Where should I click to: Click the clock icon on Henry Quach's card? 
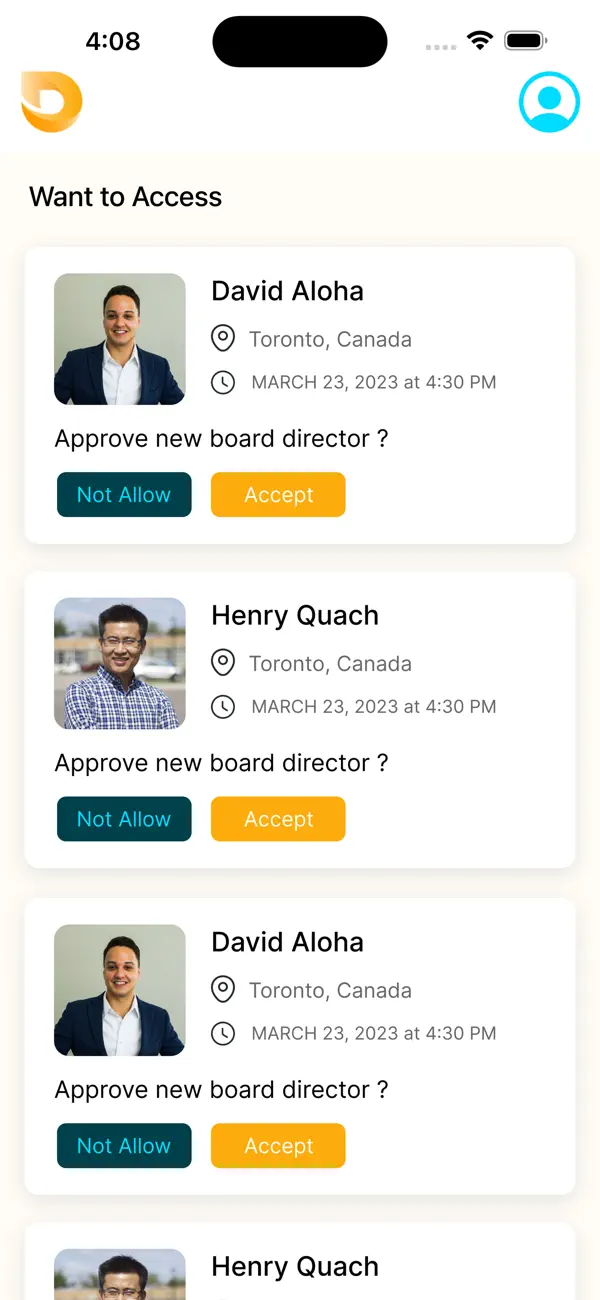pyautogui.click(x=223, y=706)
